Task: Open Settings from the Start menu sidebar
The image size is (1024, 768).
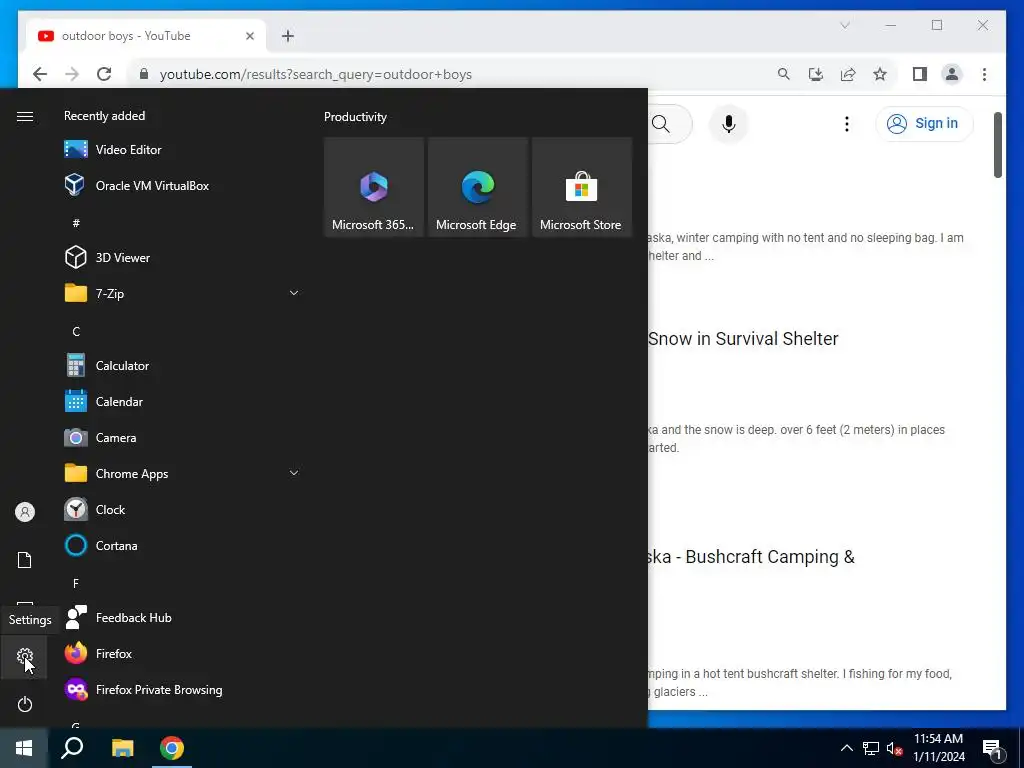Action: [x=25, y=656]
